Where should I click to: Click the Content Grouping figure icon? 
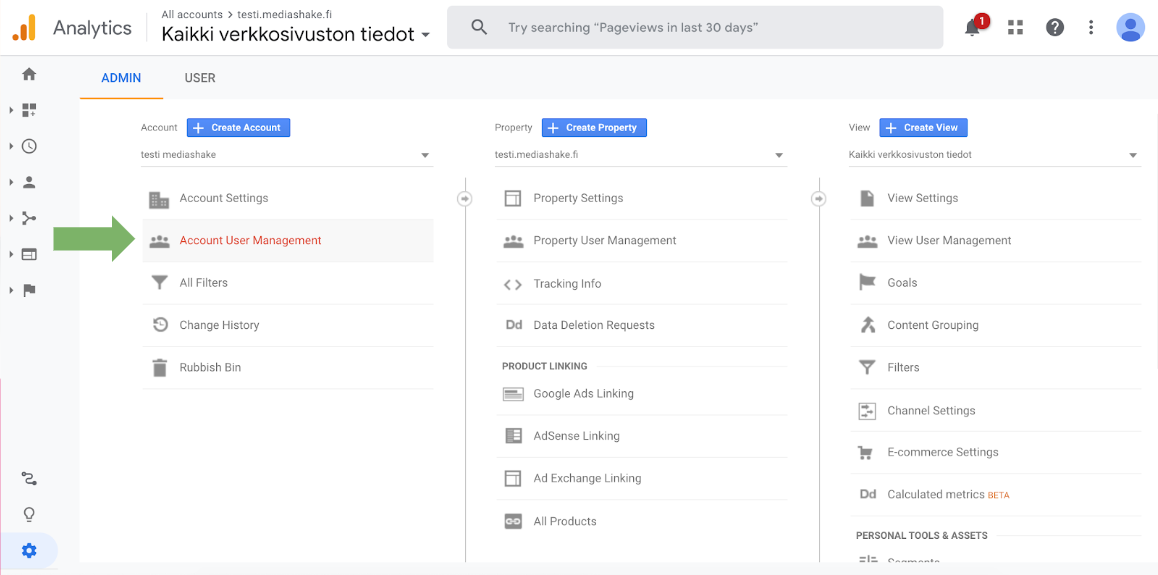tap(867, 325)
